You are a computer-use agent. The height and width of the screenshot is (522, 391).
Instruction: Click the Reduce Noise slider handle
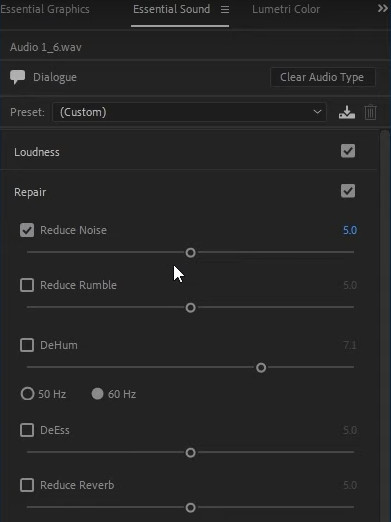click(190, 253)
